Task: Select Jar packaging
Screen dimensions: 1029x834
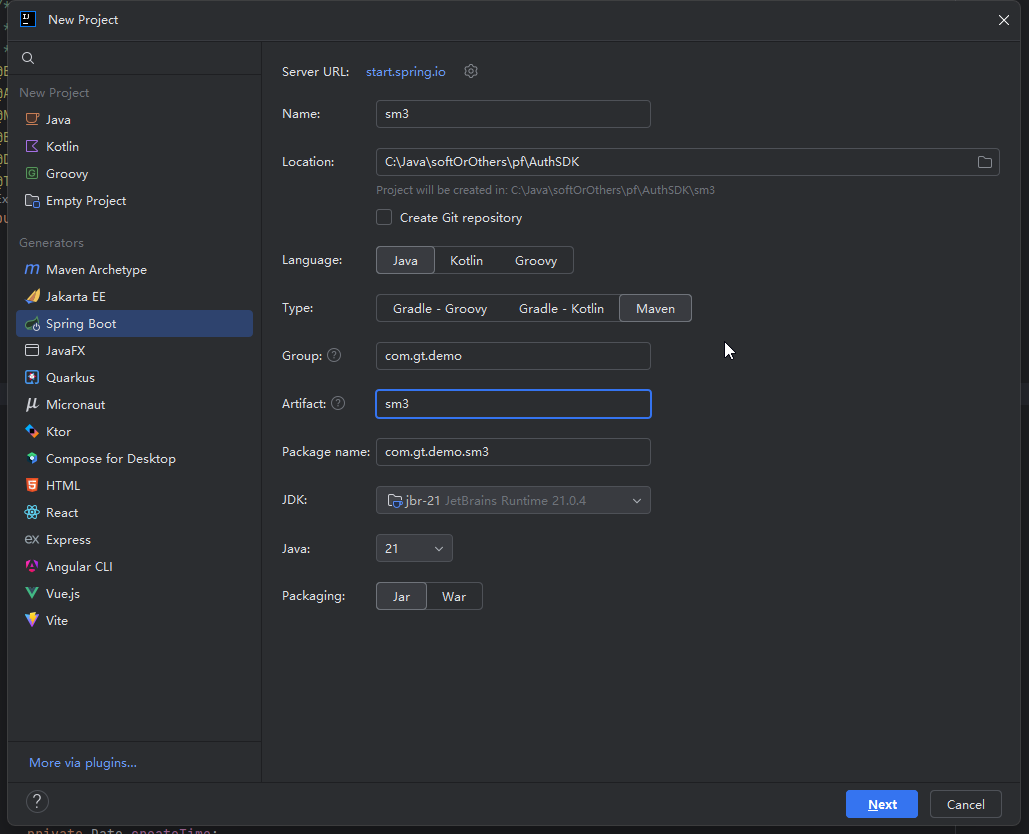Action: tap(401, 596)
